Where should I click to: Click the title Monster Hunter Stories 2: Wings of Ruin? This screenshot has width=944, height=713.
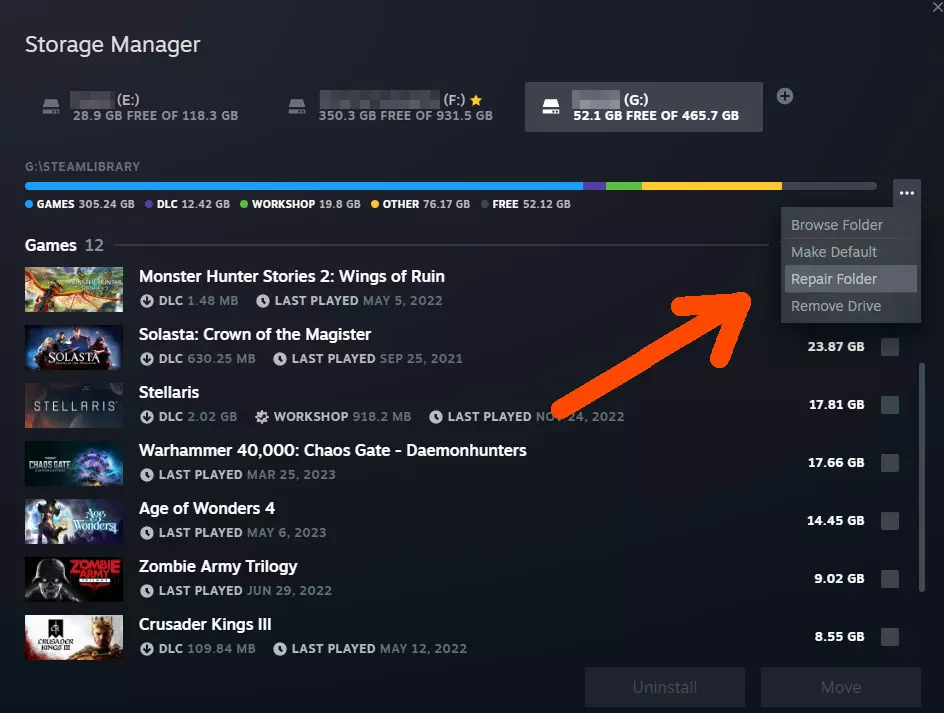pos(292,276)
